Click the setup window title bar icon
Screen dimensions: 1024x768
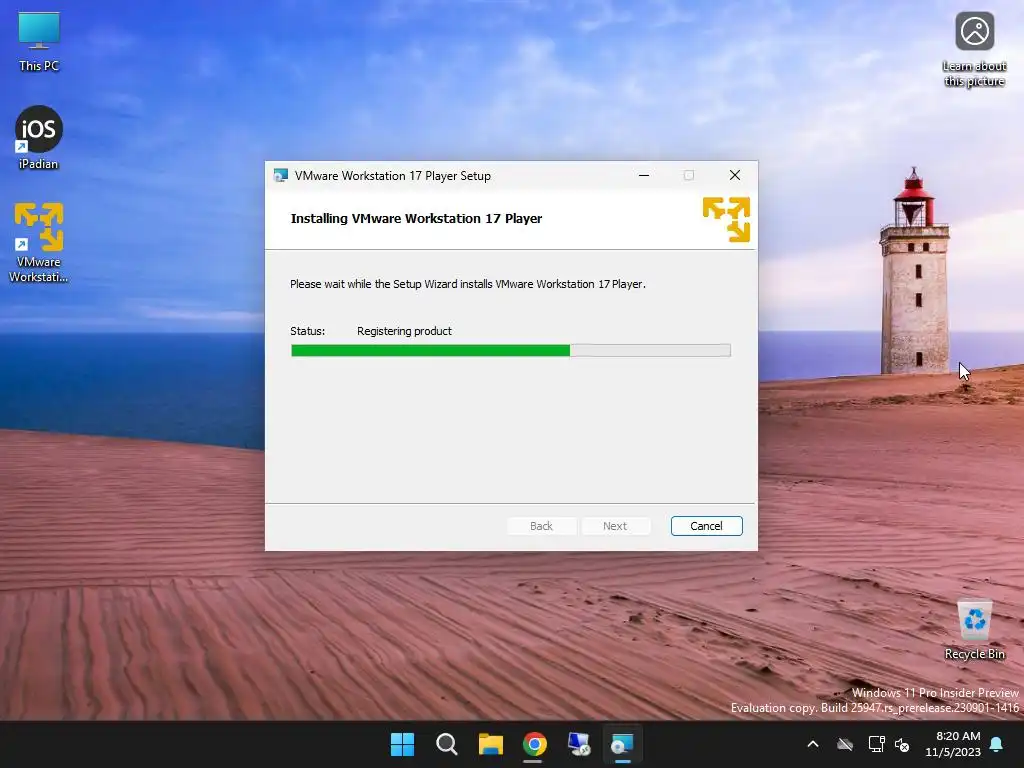coord(281,176)
